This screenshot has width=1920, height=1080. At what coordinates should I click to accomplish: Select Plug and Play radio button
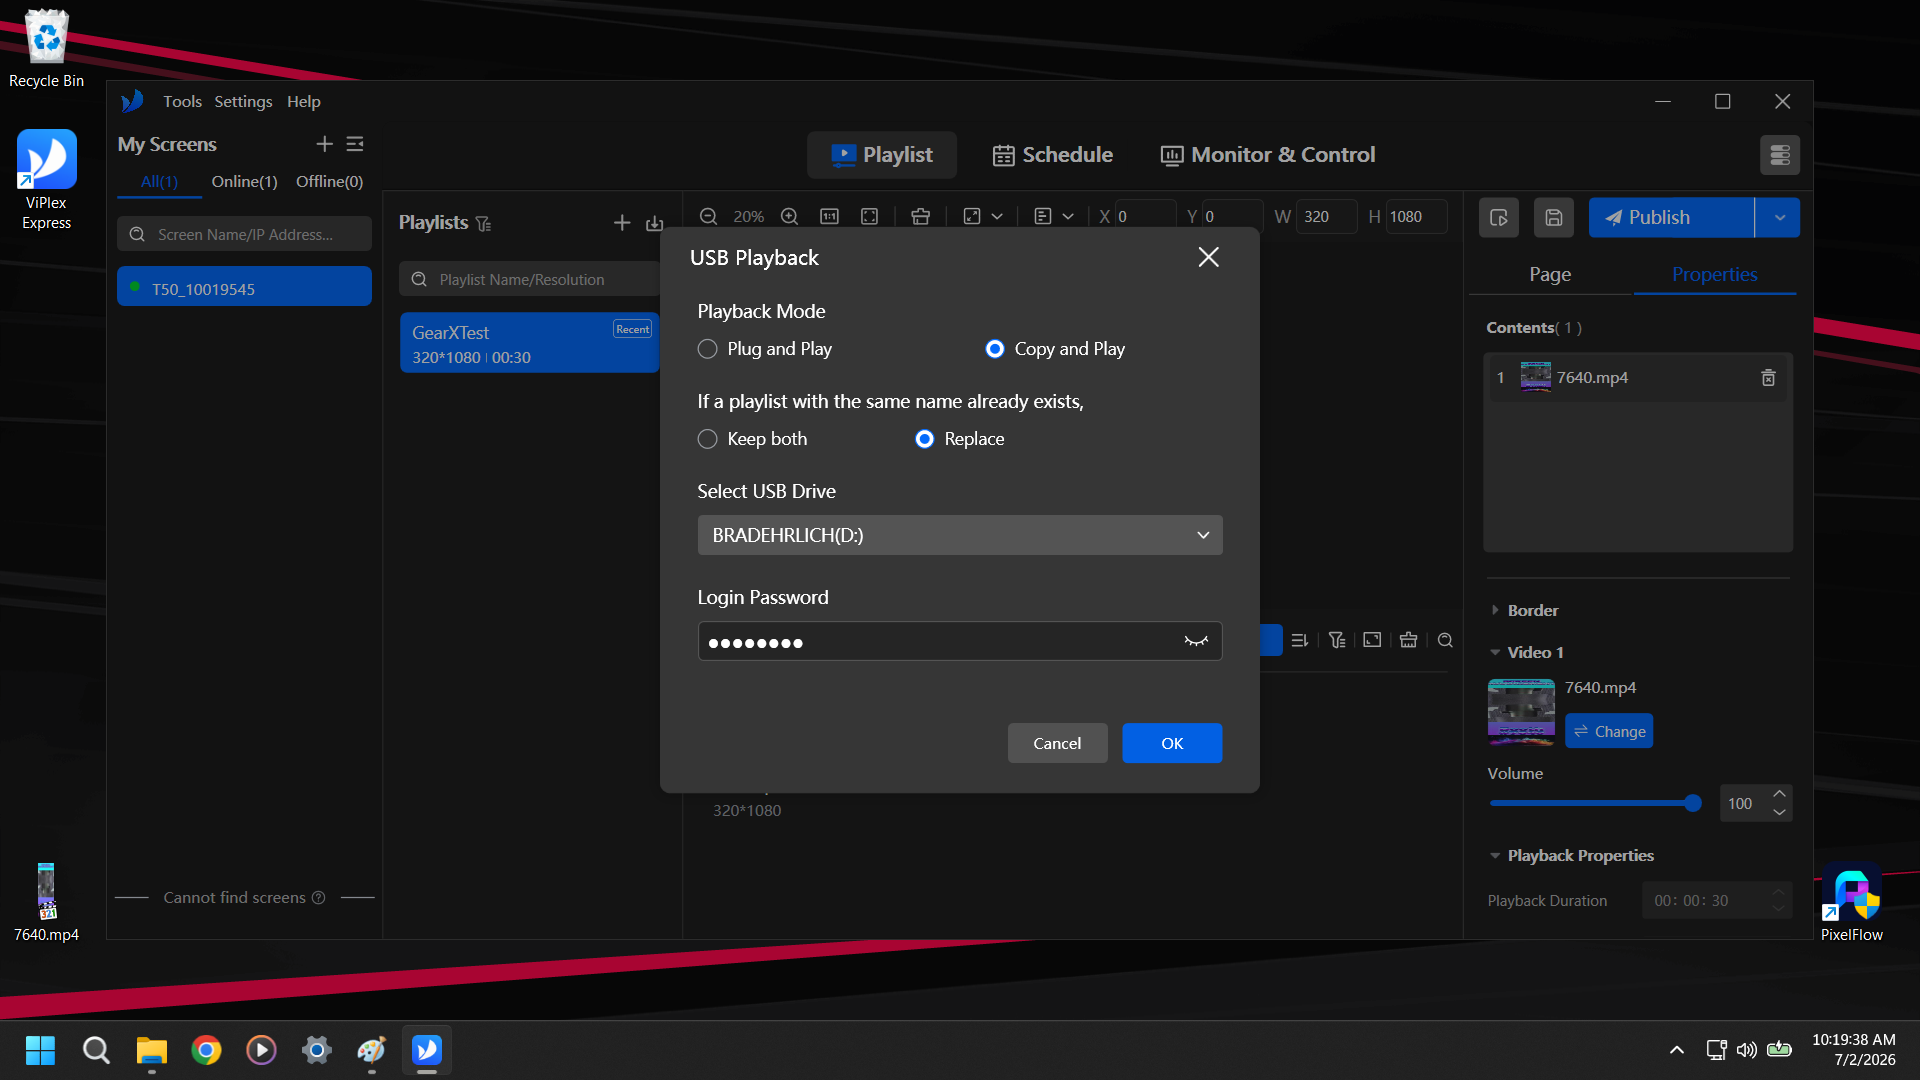(707, 349)
